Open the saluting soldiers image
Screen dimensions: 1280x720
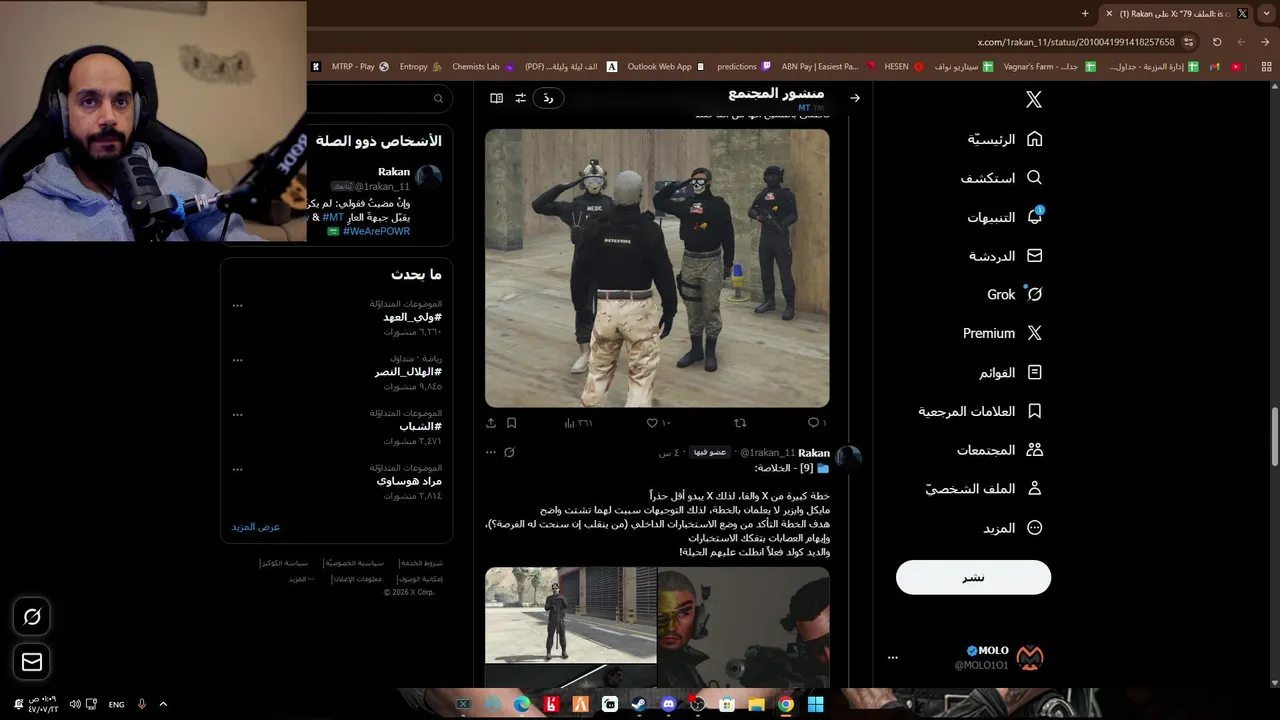pyautogui.click(x=657, y=268)
